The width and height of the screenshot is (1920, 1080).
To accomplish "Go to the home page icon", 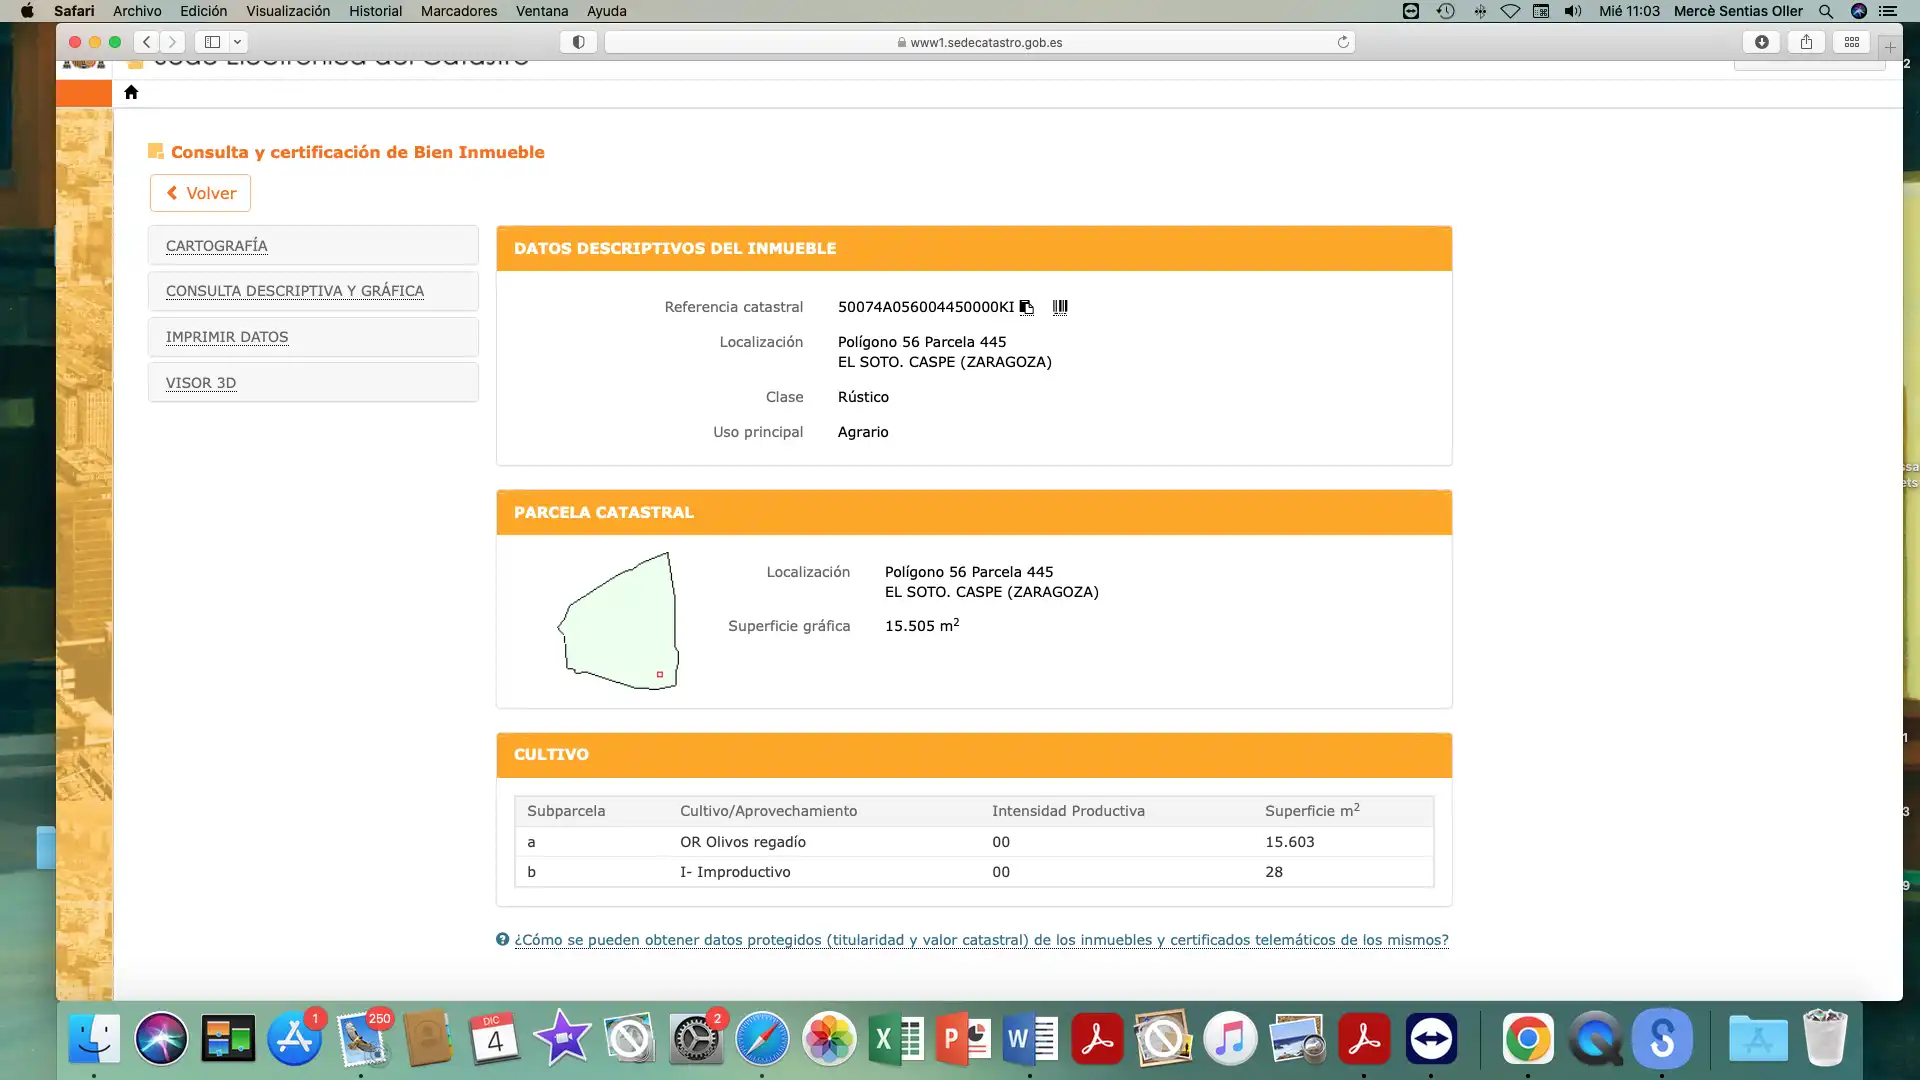I will 131,92.
